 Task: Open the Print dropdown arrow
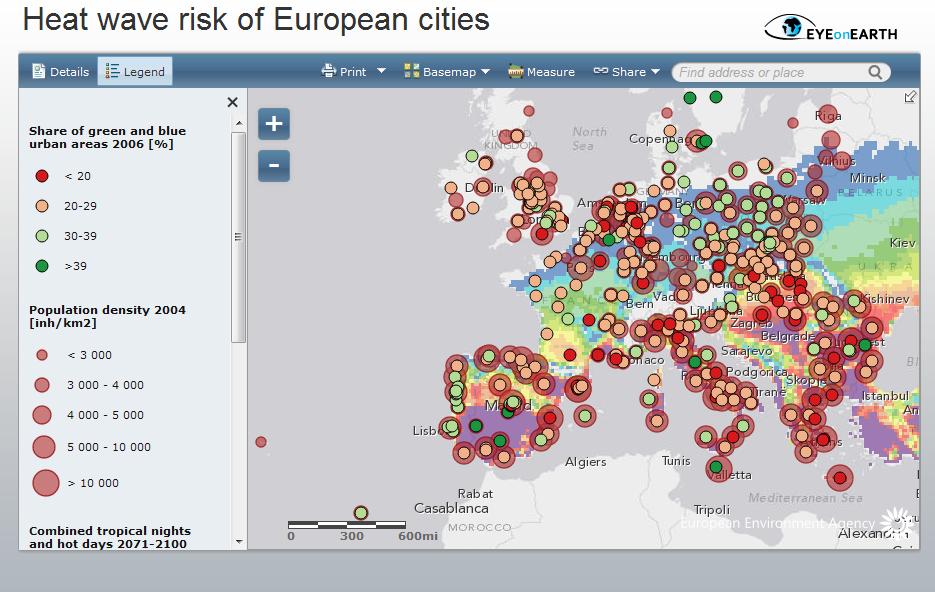click(381, 71)
